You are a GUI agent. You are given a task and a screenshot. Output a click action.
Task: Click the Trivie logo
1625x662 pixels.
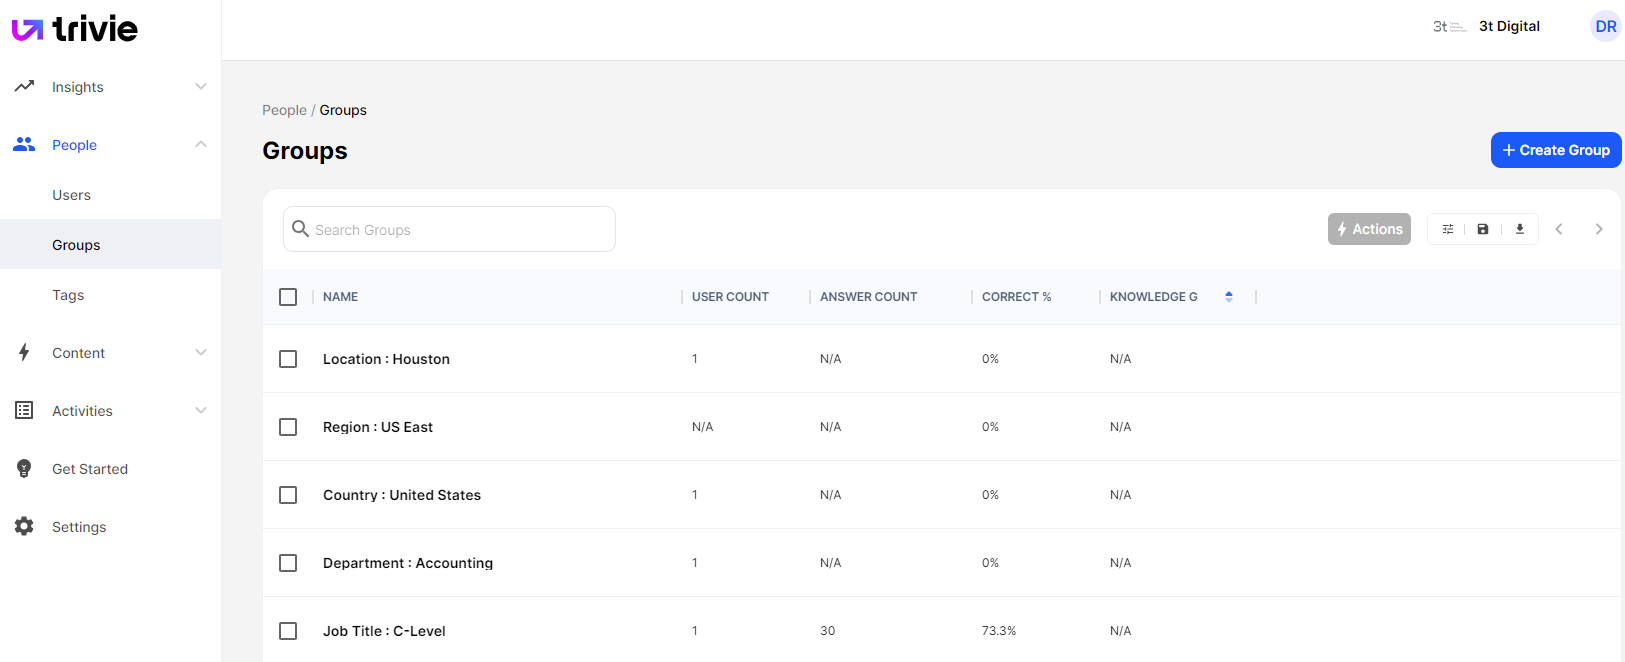coord(75,28)
